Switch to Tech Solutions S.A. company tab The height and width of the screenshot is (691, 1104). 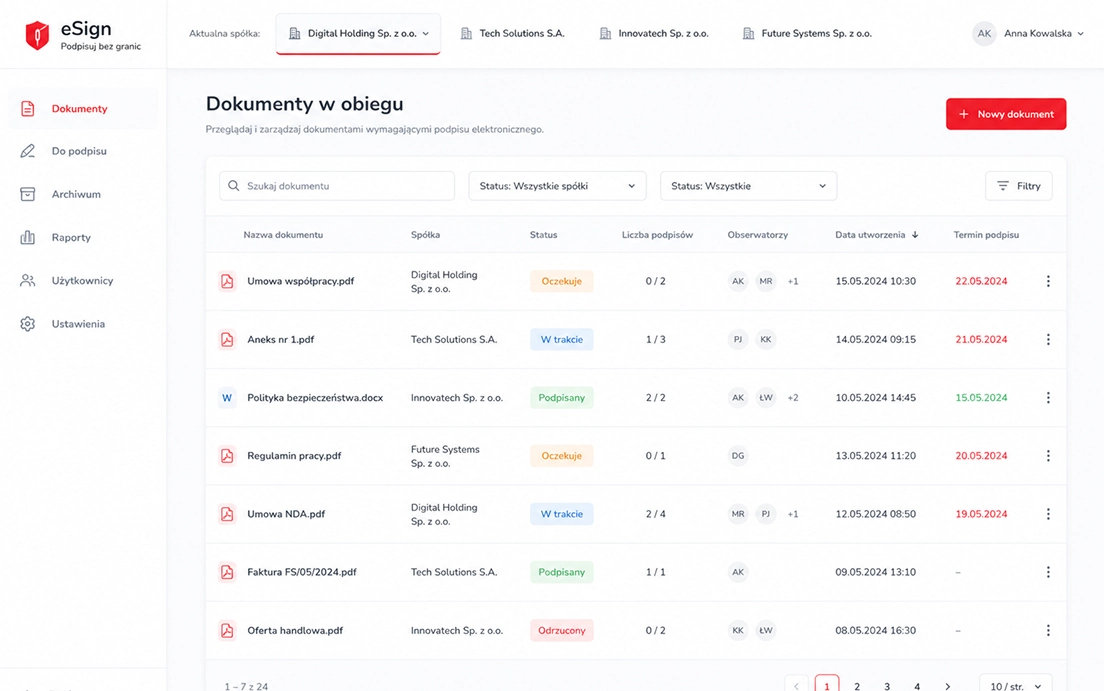(x=513, y=33)
